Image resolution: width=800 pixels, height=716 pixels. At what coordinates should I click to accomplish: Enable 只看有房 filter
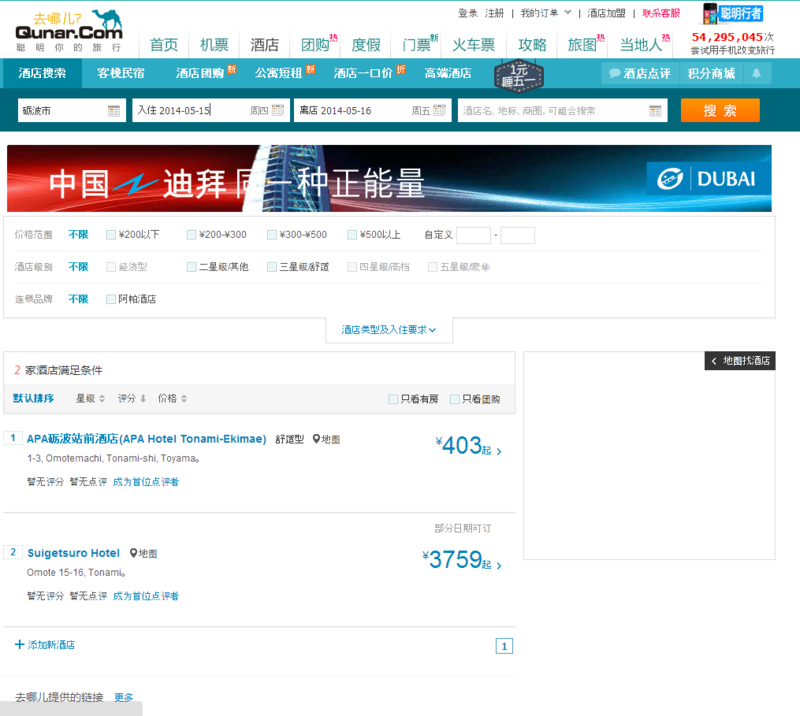pyautogui.click(x=393, y=399)
